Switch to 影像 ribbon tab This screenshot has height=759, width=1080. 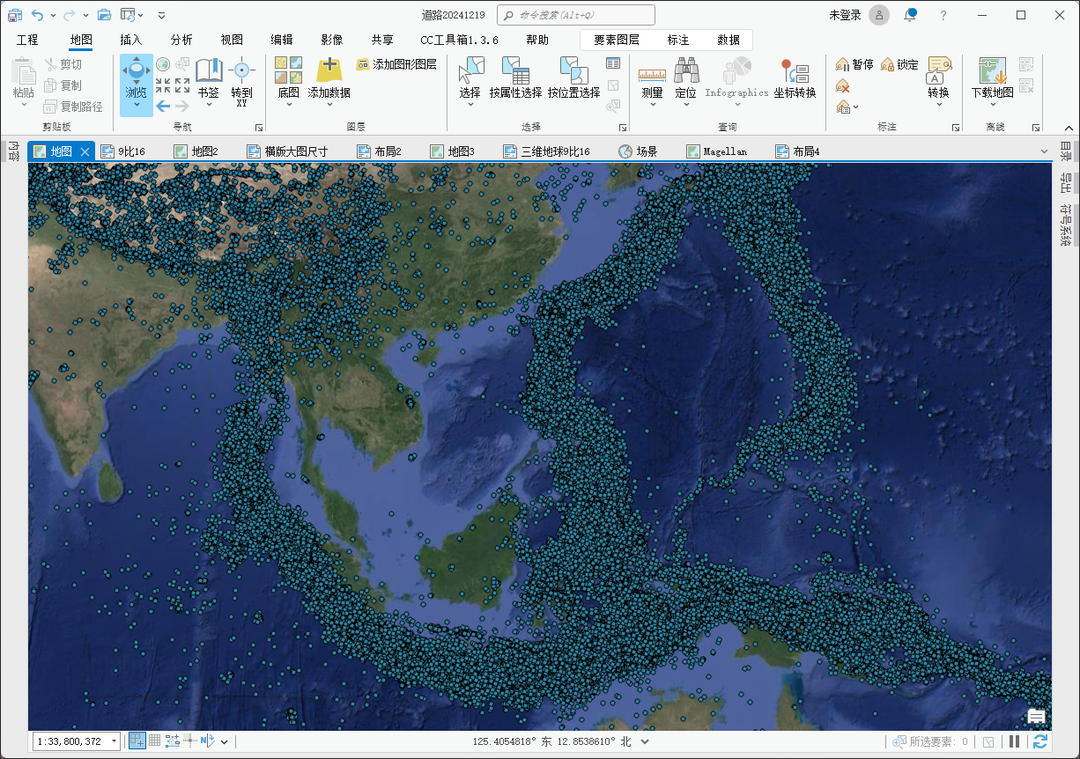click(x=332, y=40)
